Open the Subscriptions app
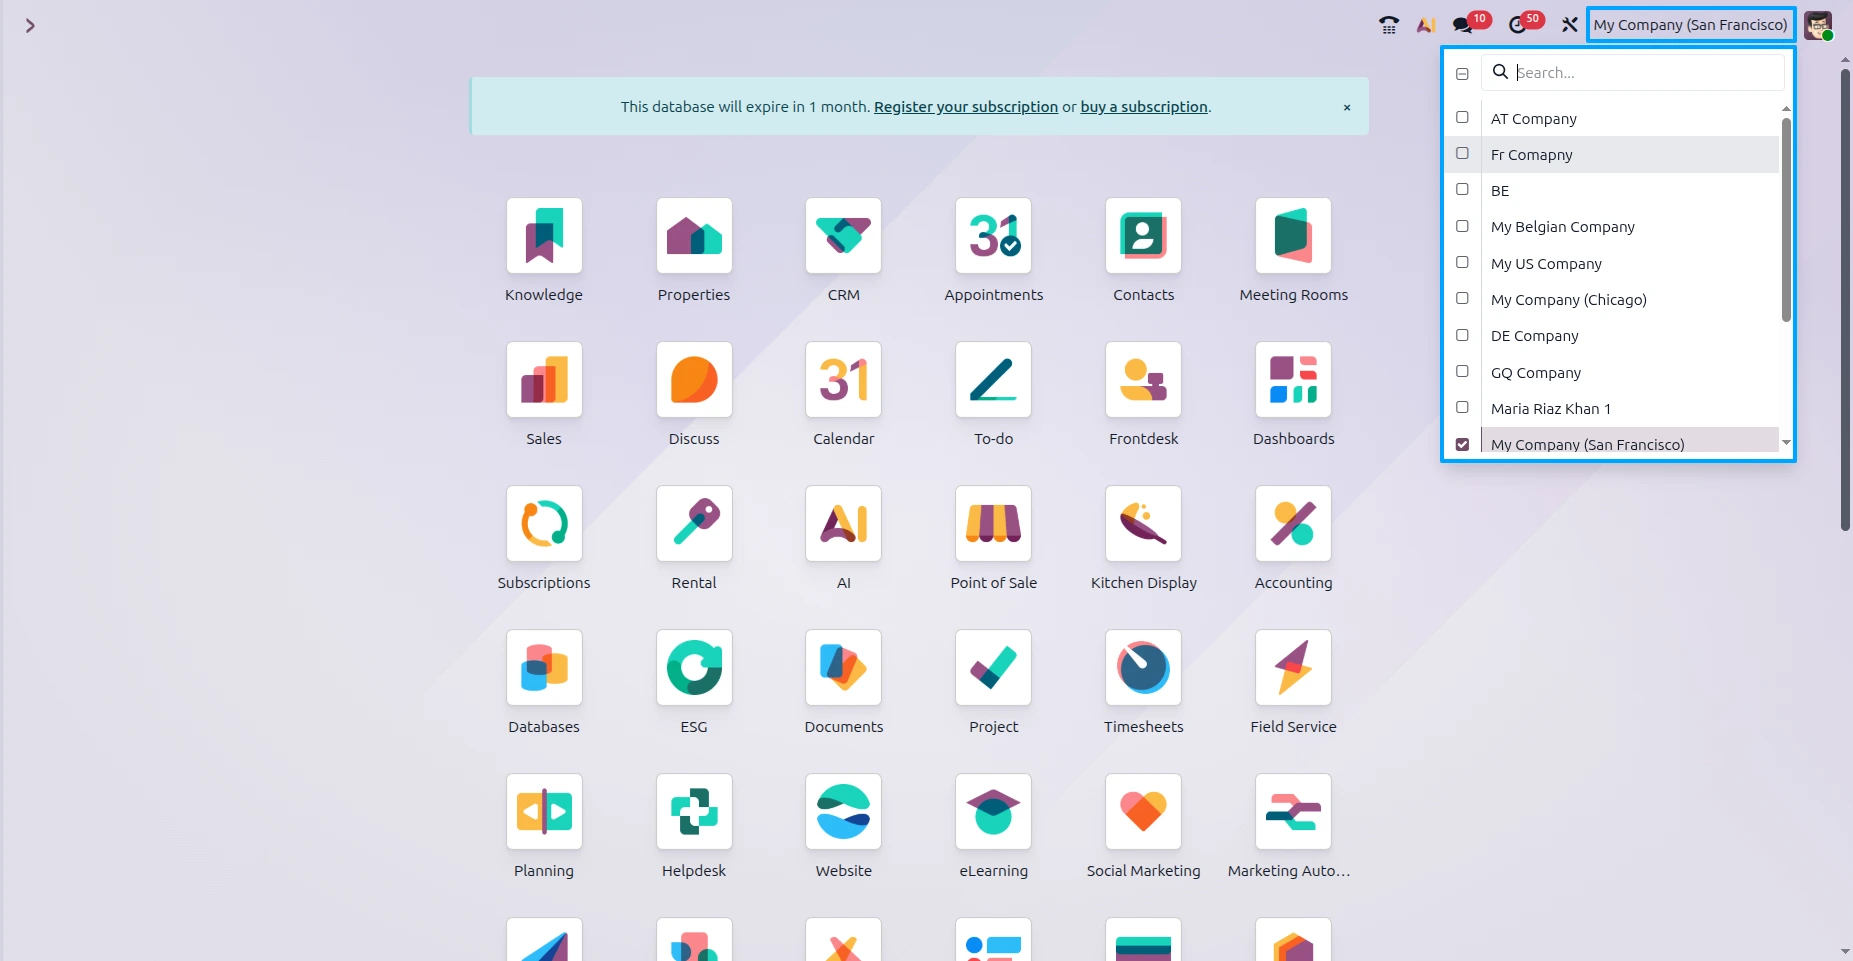 pyautogui.click(x=544, y=524)
